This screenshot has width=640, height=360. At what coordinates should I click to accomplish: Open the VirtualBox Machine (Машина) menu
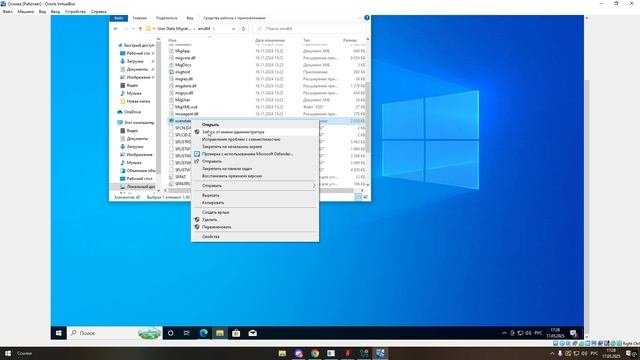click(26, 11)
